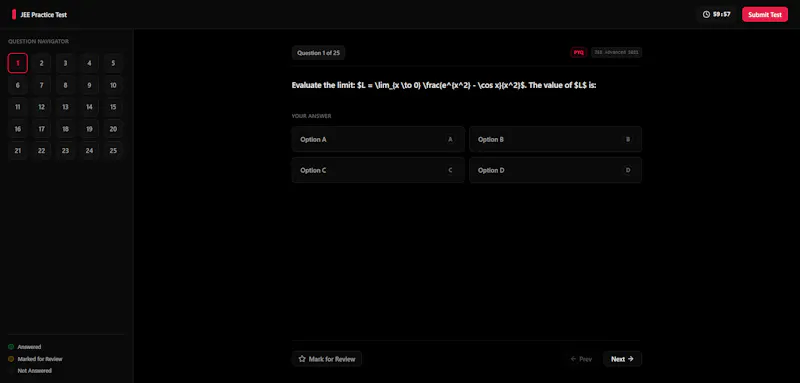Navigate to question 15
This screenshot has width=800, height=383.
[113, 107]
